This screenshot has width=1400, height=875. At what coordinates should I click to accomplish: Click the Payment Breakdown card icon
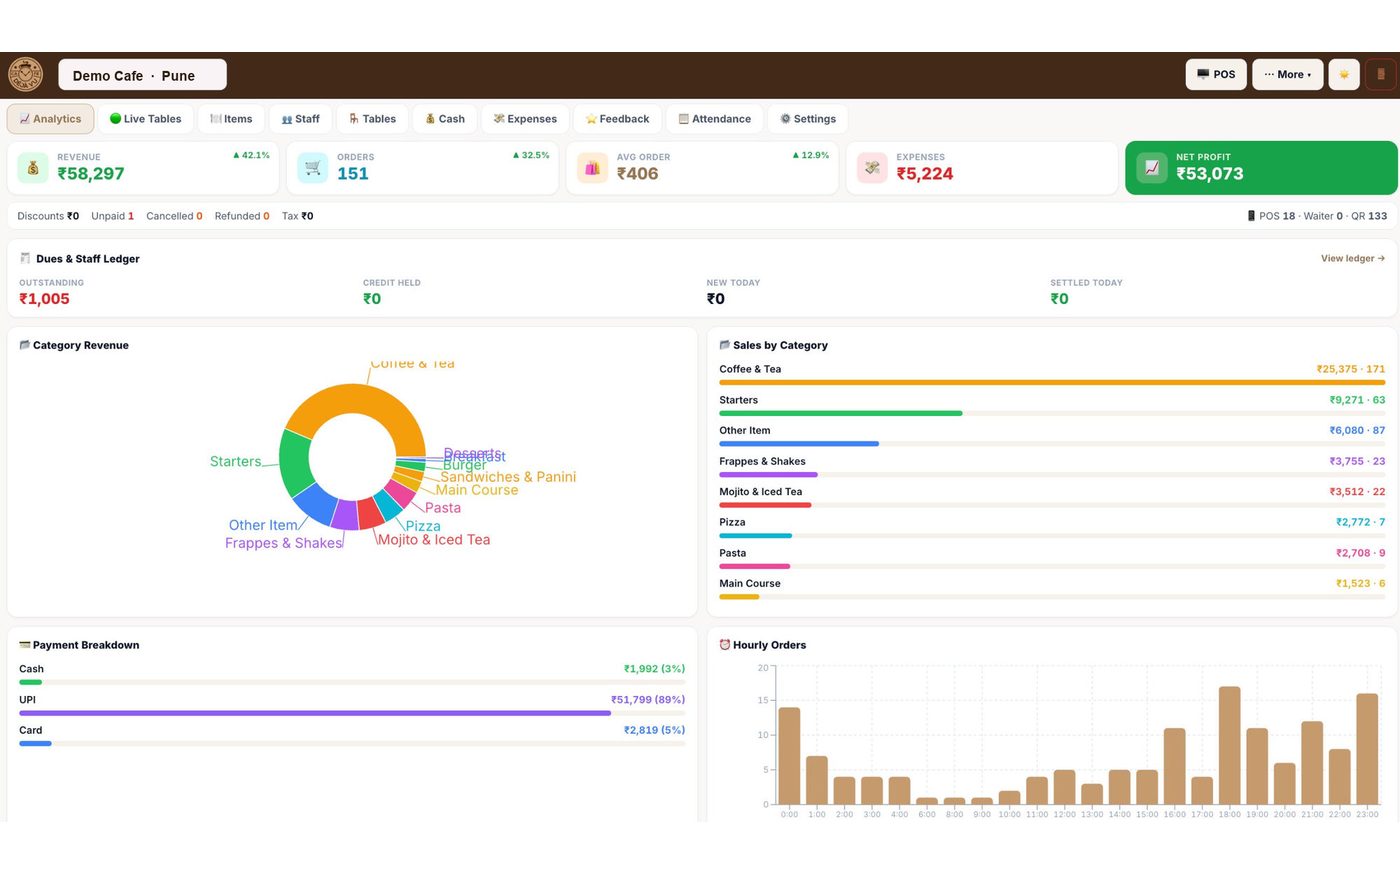pyautogui.click(x=24, y=645)
